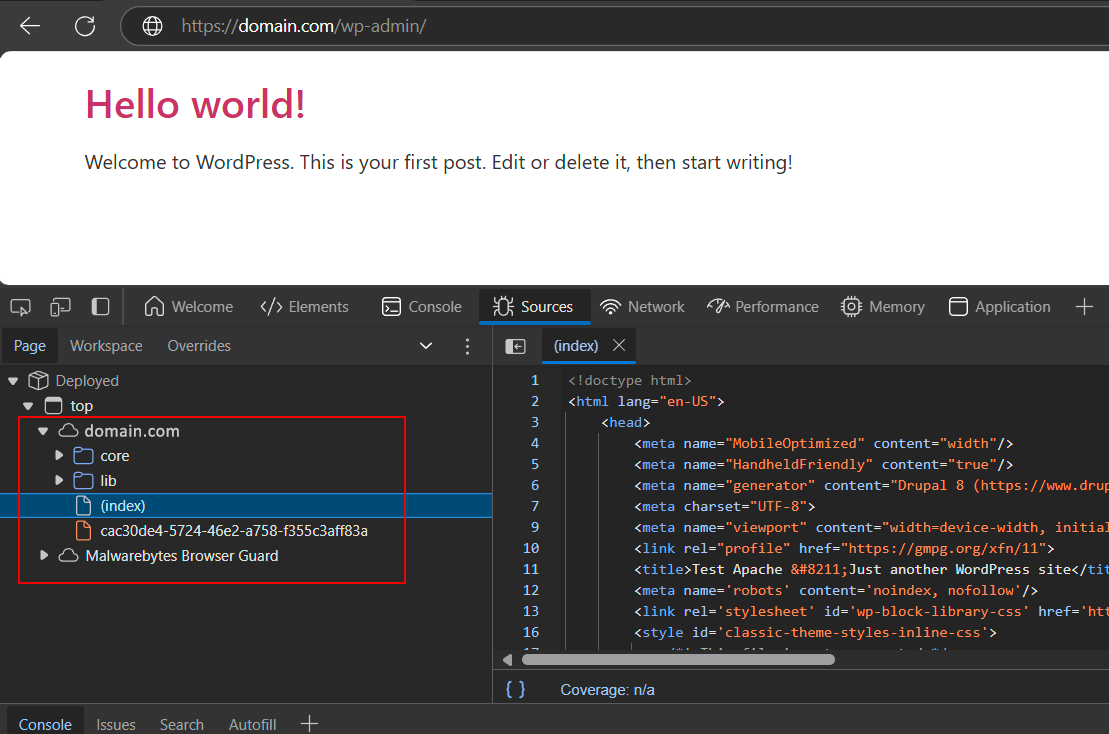Image resolution: width=1109 pixels, height=734 pixels.
Task: Switch to the Network panel
Action: point(642,306)
